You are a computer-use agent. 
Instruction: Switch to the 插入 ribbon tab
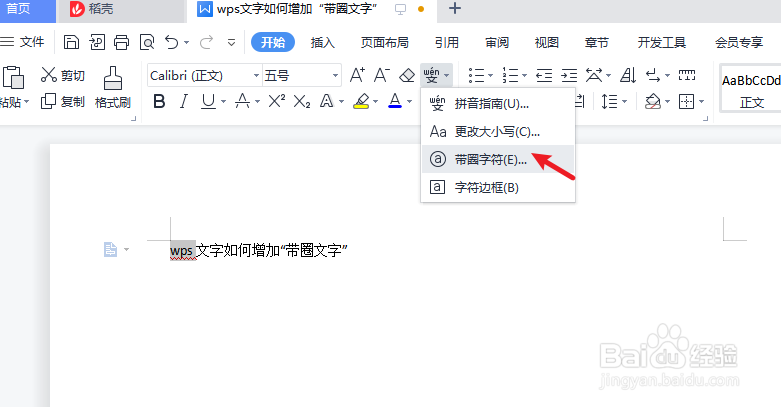tap(323, 42)
